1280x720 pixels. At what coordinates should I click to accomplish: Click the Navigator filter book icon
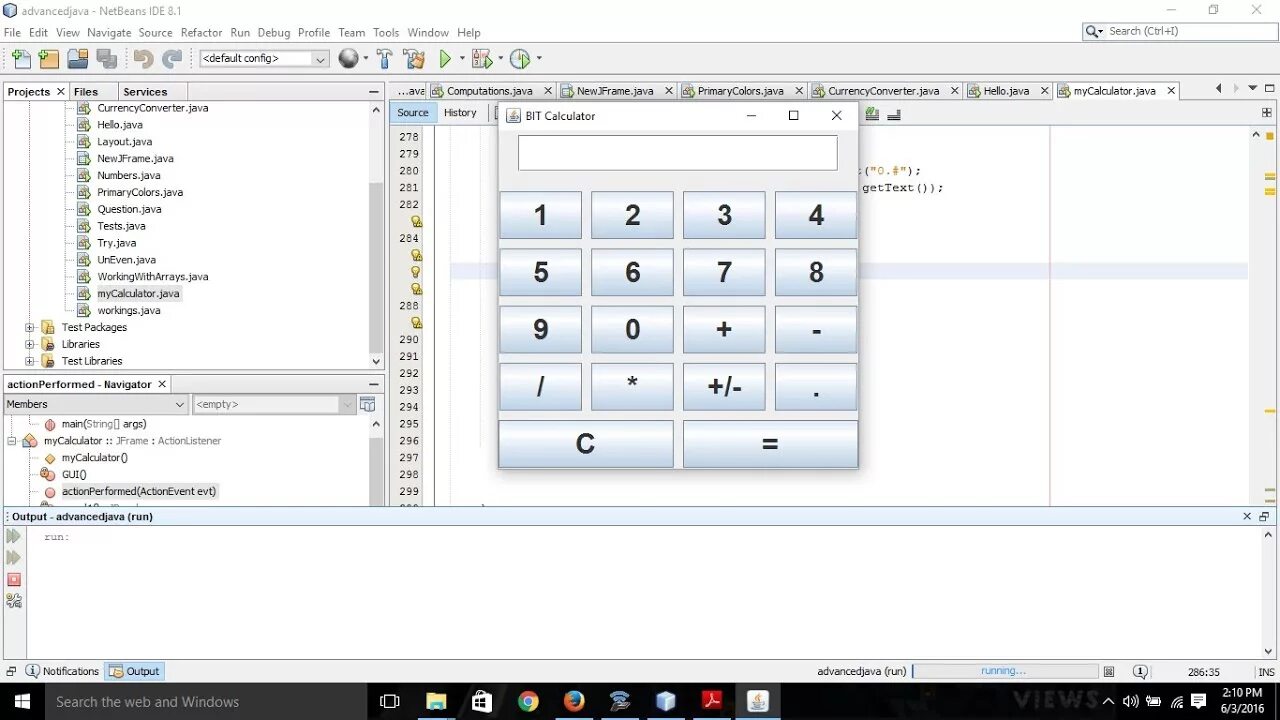click(367, 404)
